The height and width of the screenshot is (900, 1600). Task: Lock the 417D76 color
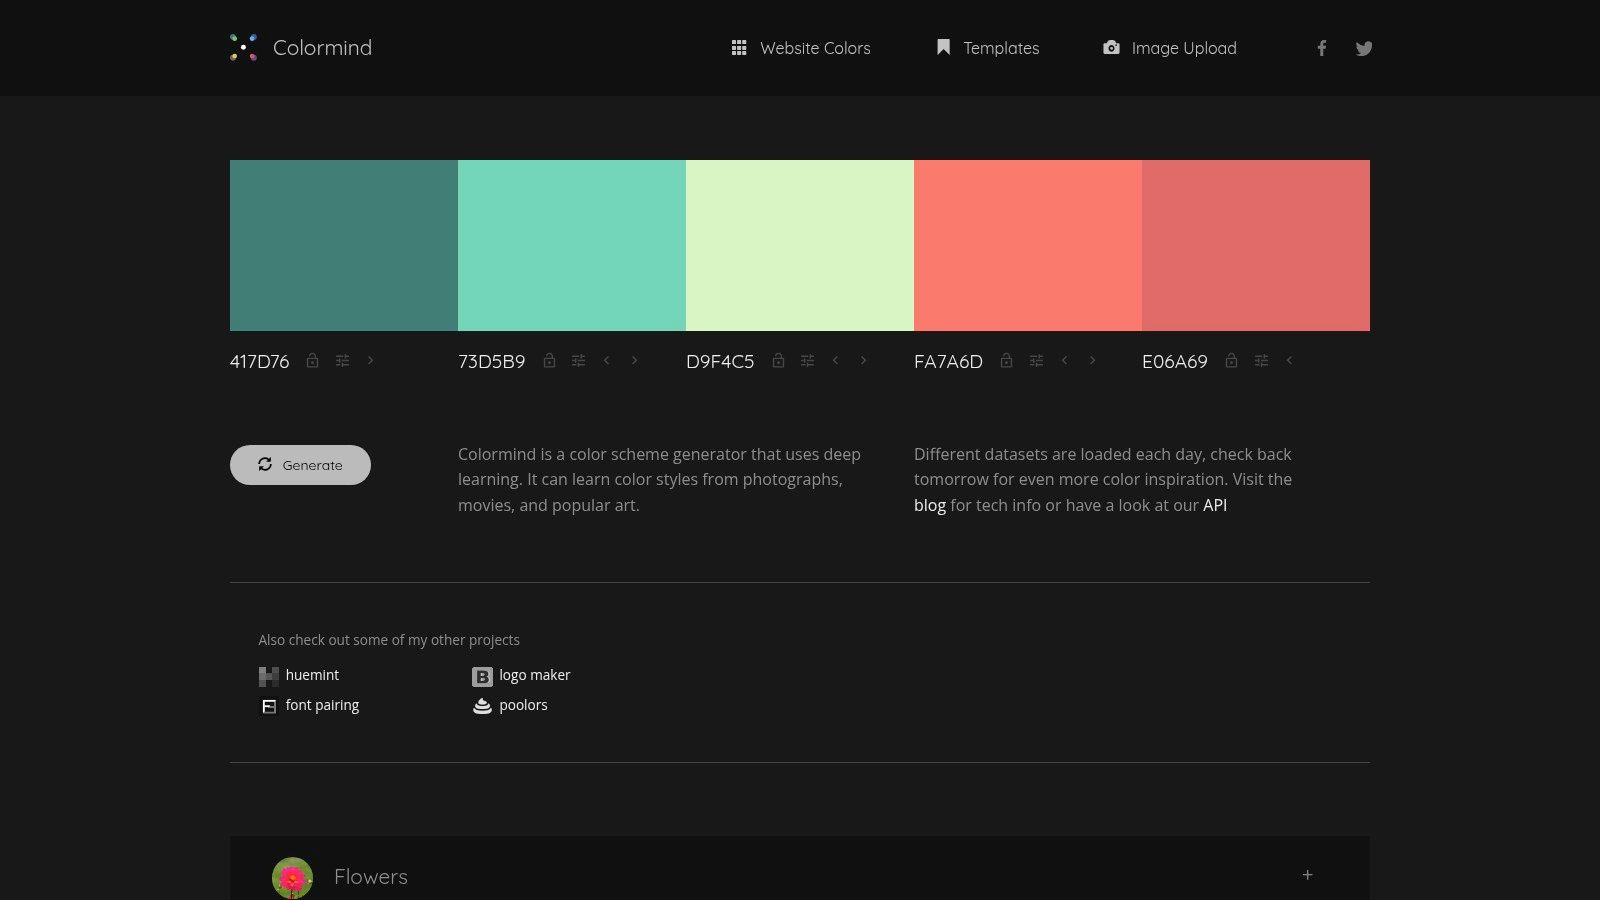coord(312,360)
